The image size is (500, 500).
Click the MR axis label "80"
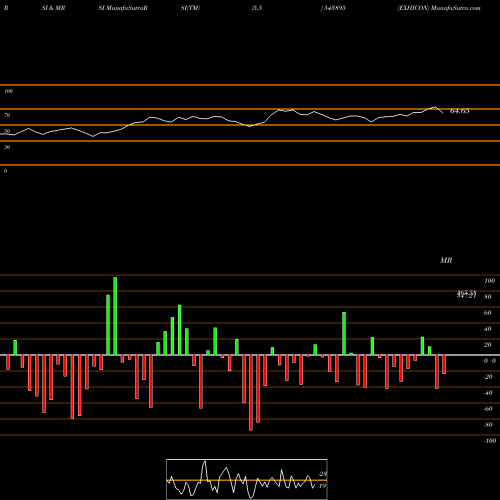coord(488,297)
